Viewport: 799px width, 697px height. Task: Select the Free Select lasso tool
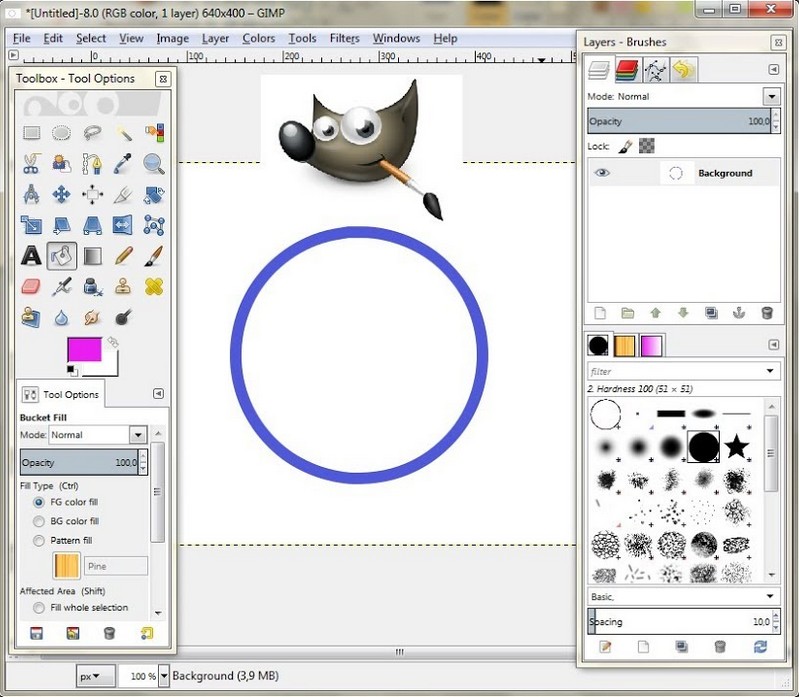tap(92, 133)
